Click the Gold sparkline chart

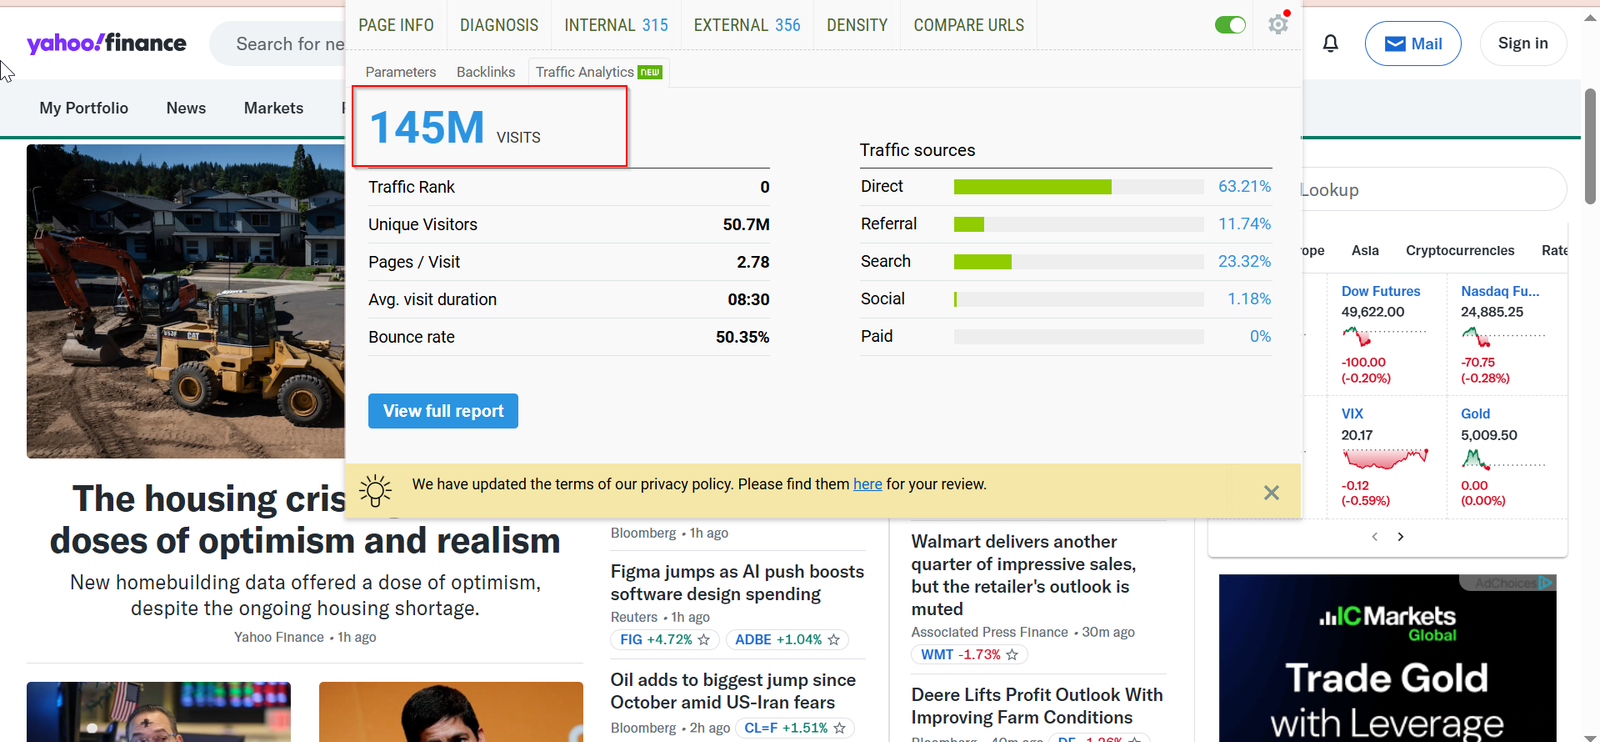(1503, 459)
